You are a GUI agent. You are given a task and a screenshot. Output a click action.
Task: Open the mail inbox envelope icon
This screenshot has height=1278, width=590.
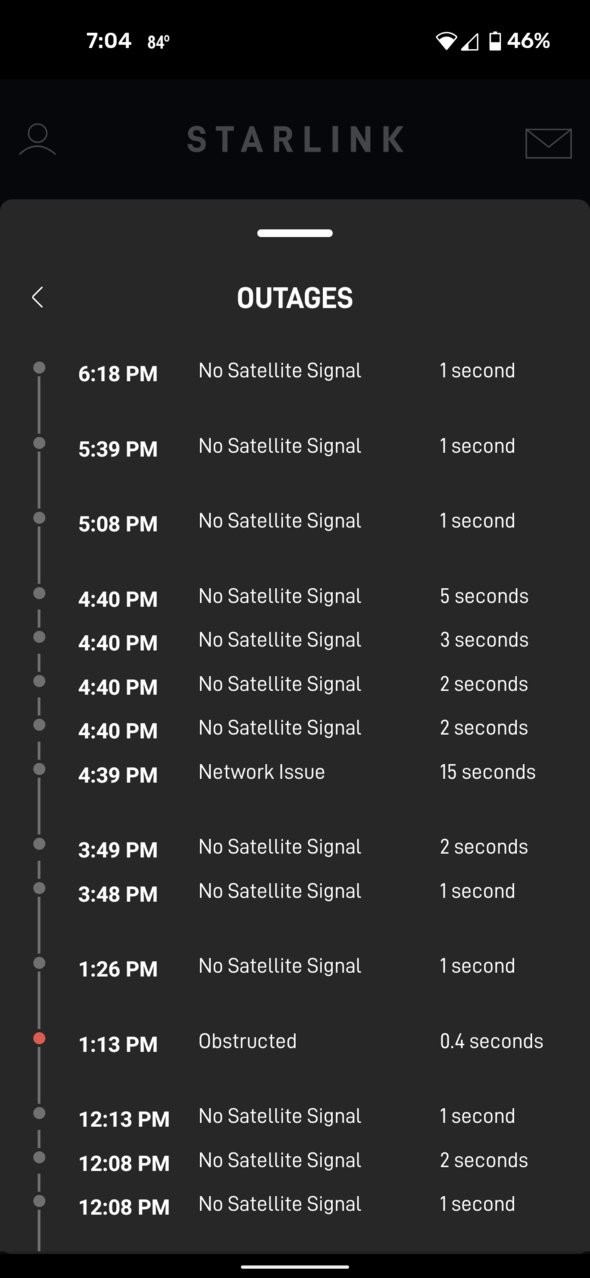click(548, 143)
